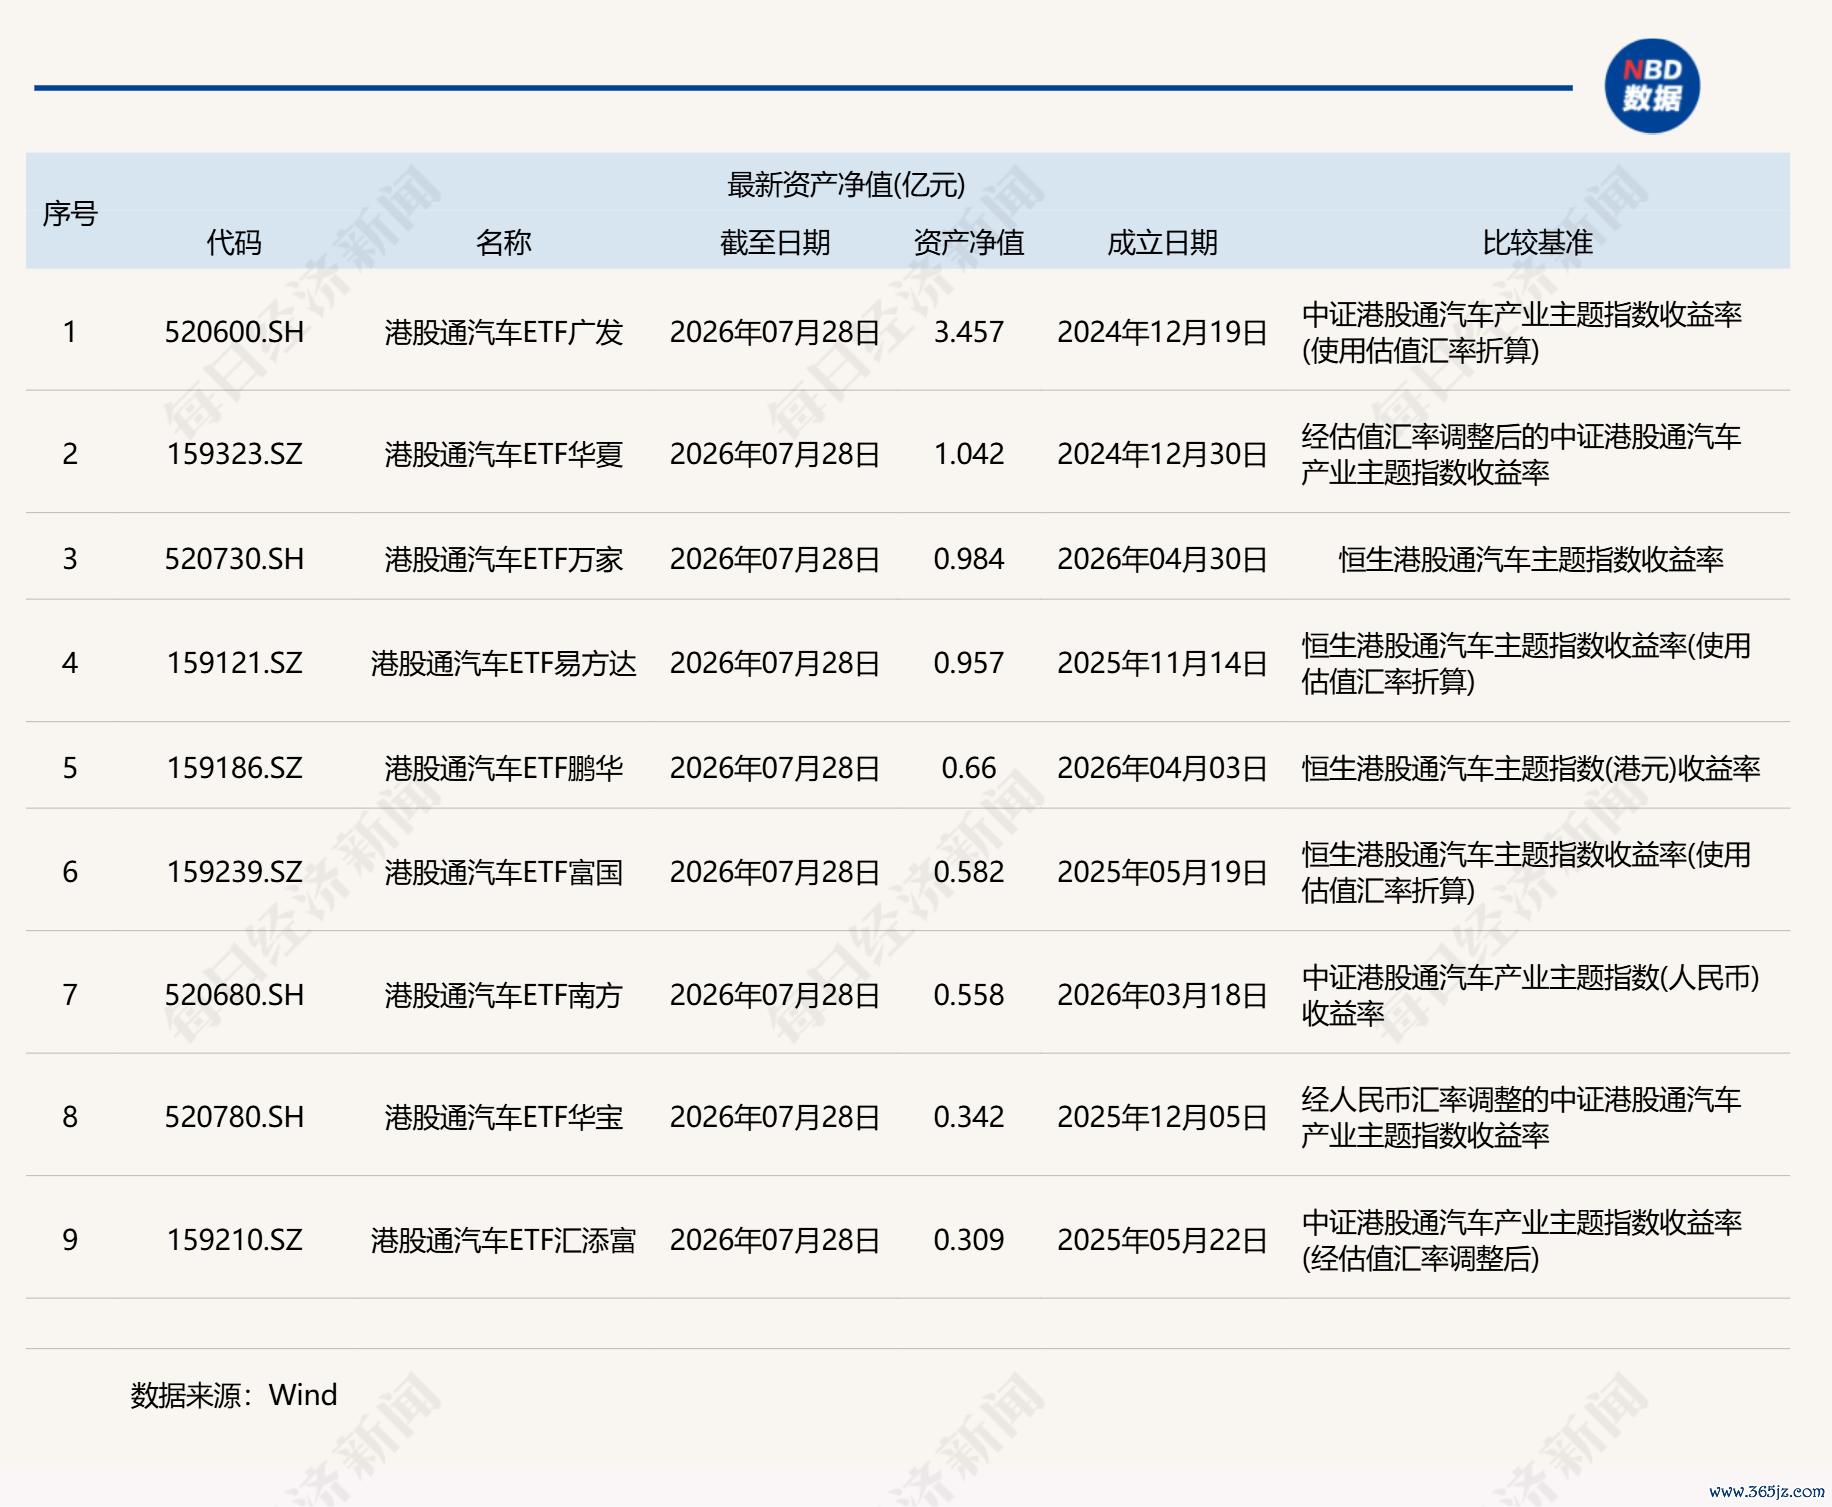This screenshot has width=1832, height=1507.
Task: Click net asset value 0.342
Action: tap(969, 1116)
